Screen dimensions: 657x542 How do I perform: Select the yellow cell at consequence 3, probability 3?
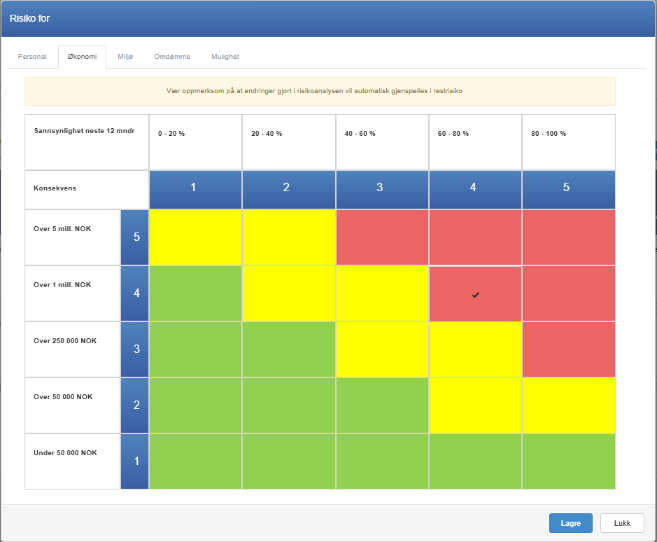[x=382, y=349]
